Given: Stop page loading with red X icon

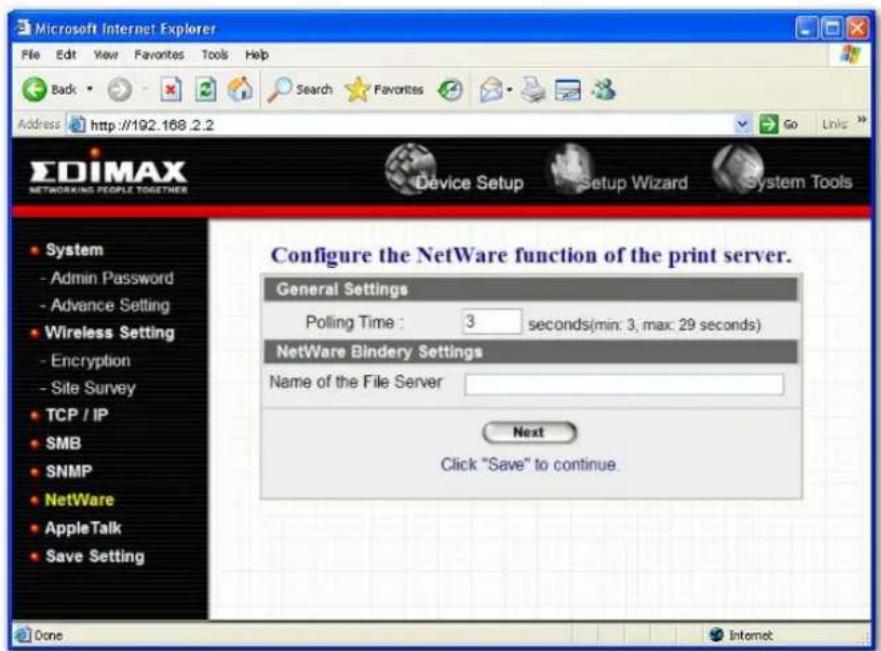Looking at the screenshot, I should (171, 90).
